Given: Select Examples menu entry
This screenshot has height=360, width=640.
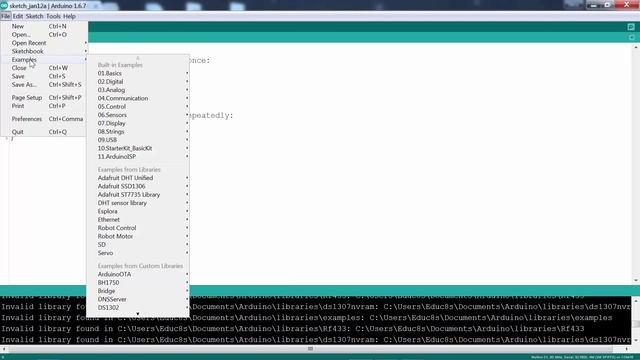Looking at the screenshot, I should coord(44,60).
